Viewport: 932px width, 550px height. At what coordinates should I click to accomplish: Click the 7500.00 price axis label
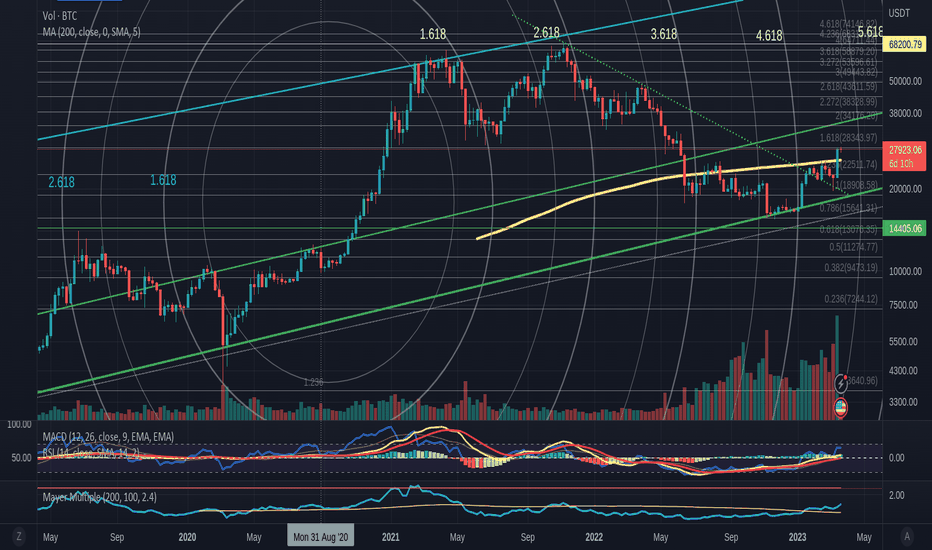[x=905, y=305]
